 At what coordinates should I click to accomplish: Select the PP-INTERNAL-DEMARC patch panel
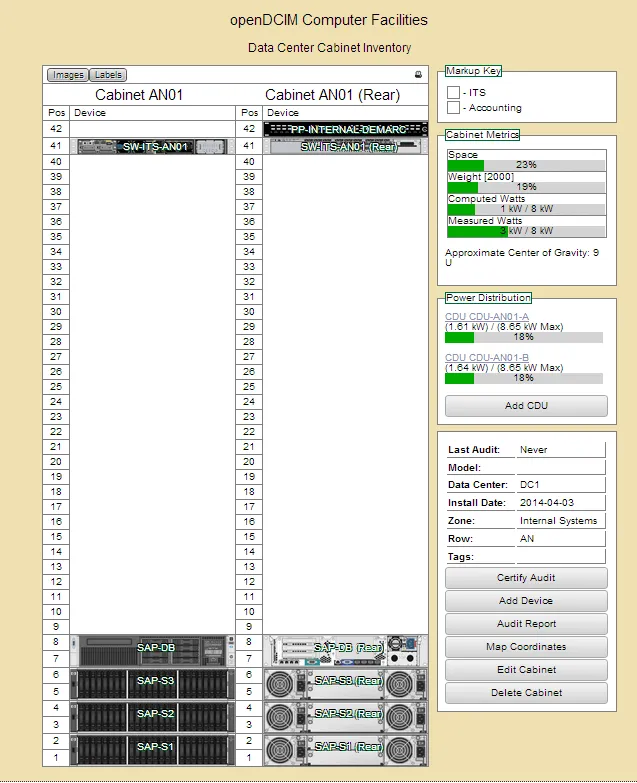point(345,130)
